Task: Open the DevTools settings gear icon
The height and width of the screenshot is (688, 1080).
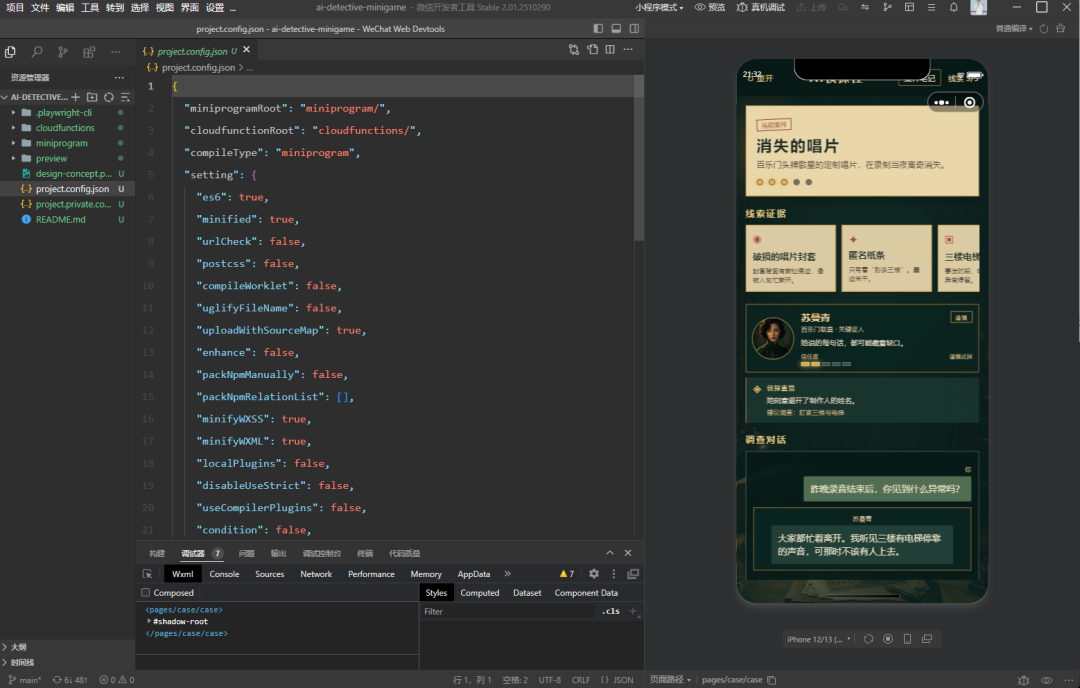Action: tap(594, 574)
